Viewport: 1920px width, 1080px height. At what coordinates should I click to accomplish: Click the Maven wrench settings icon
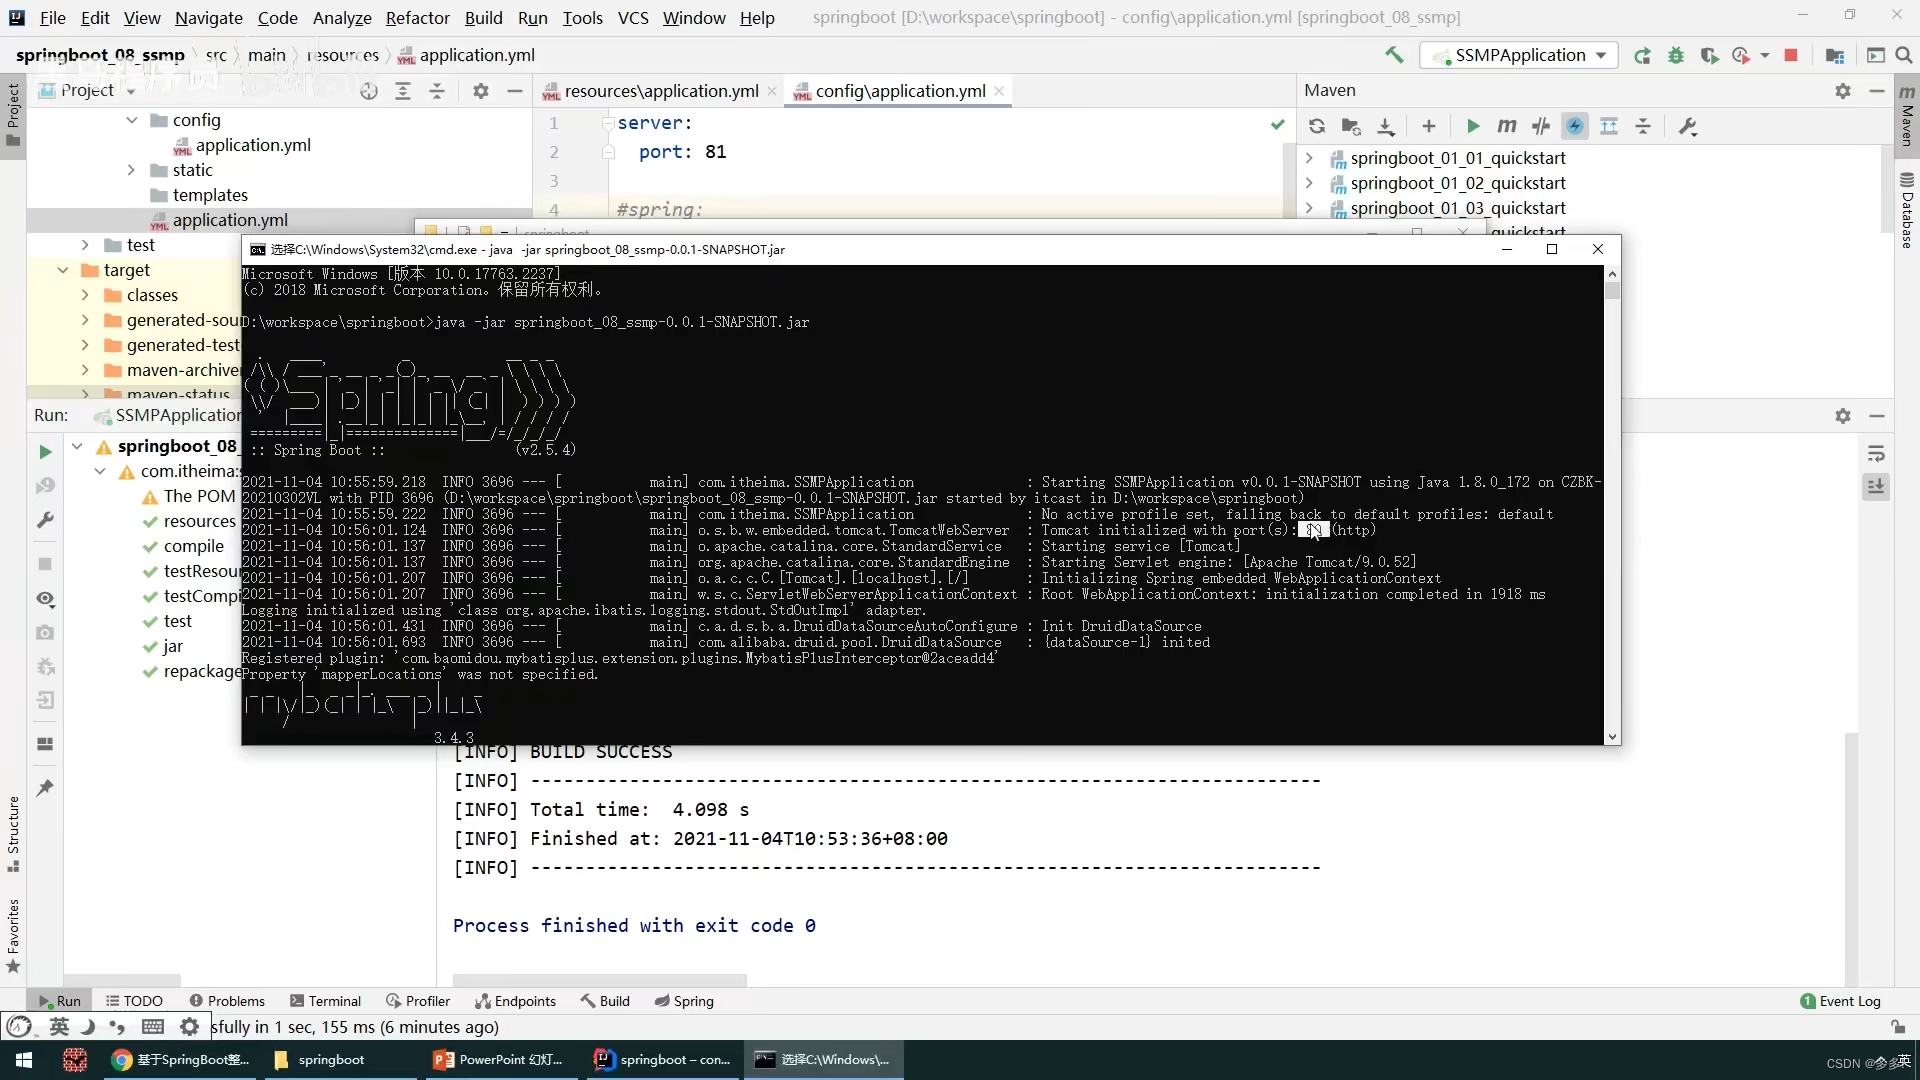coord(1688,126)
